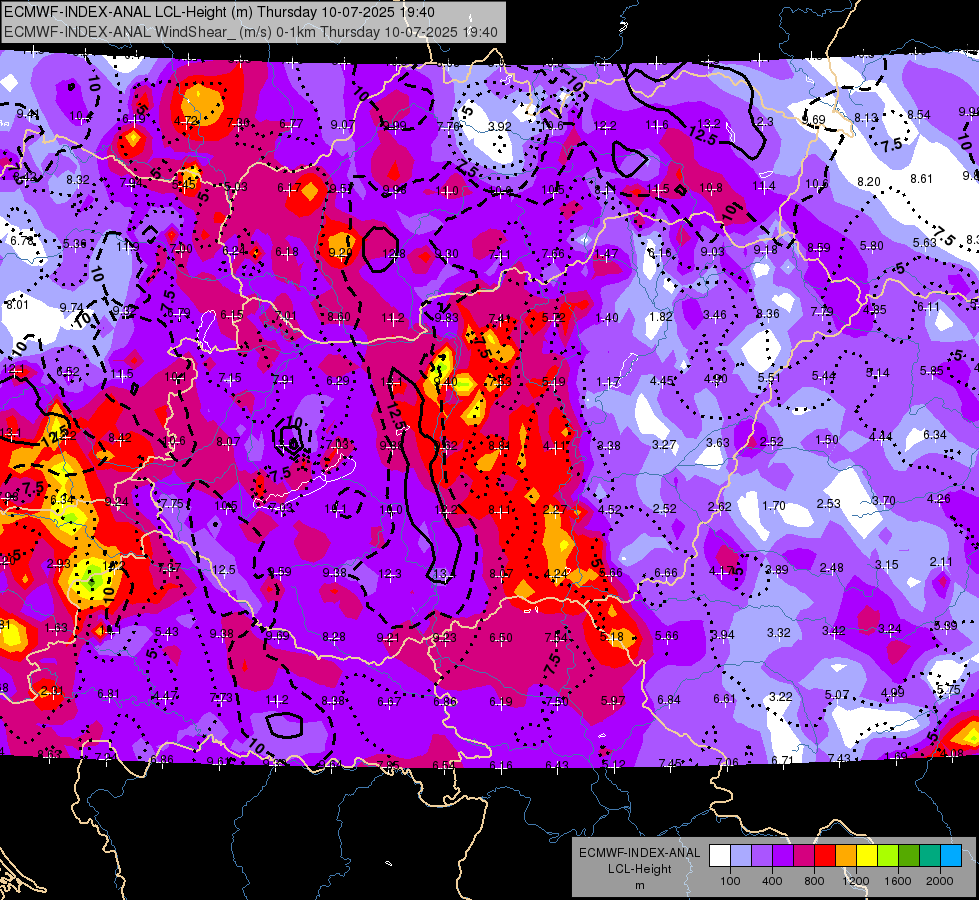Click the grid point value 5.18
The image size is (979, 900).
point(611,636)
